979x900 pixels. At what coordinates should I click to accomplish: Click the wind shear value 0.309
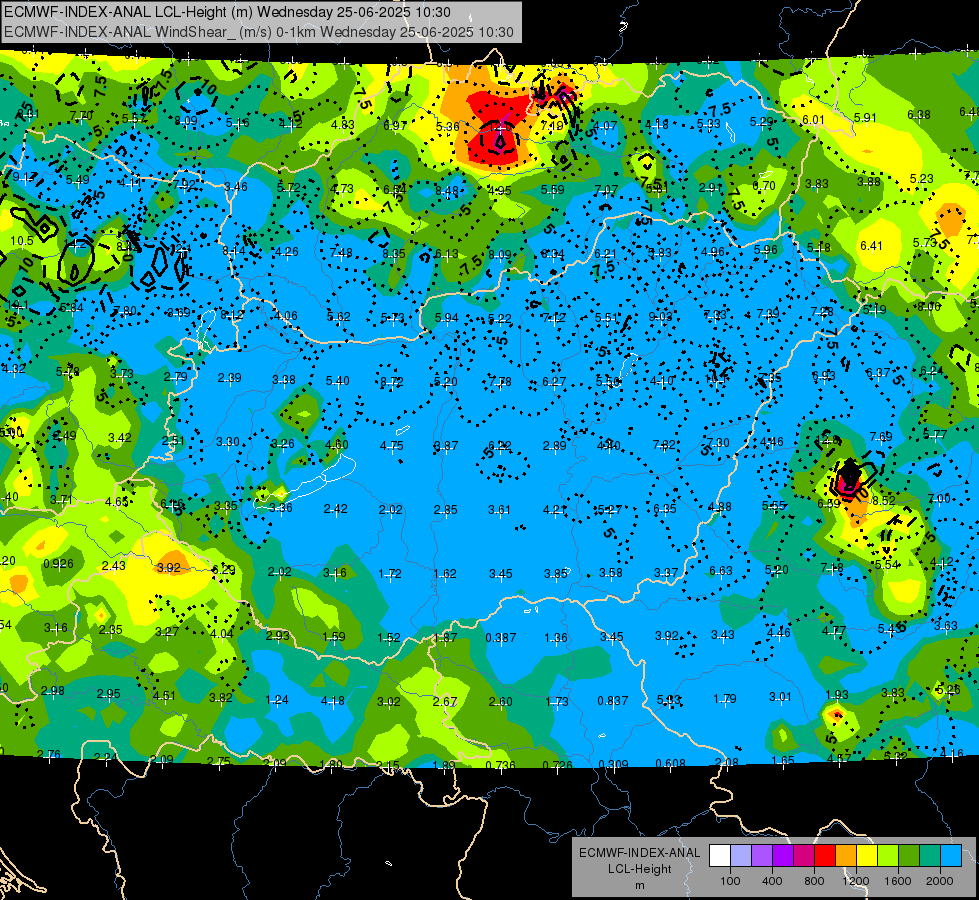click(613, 764)
